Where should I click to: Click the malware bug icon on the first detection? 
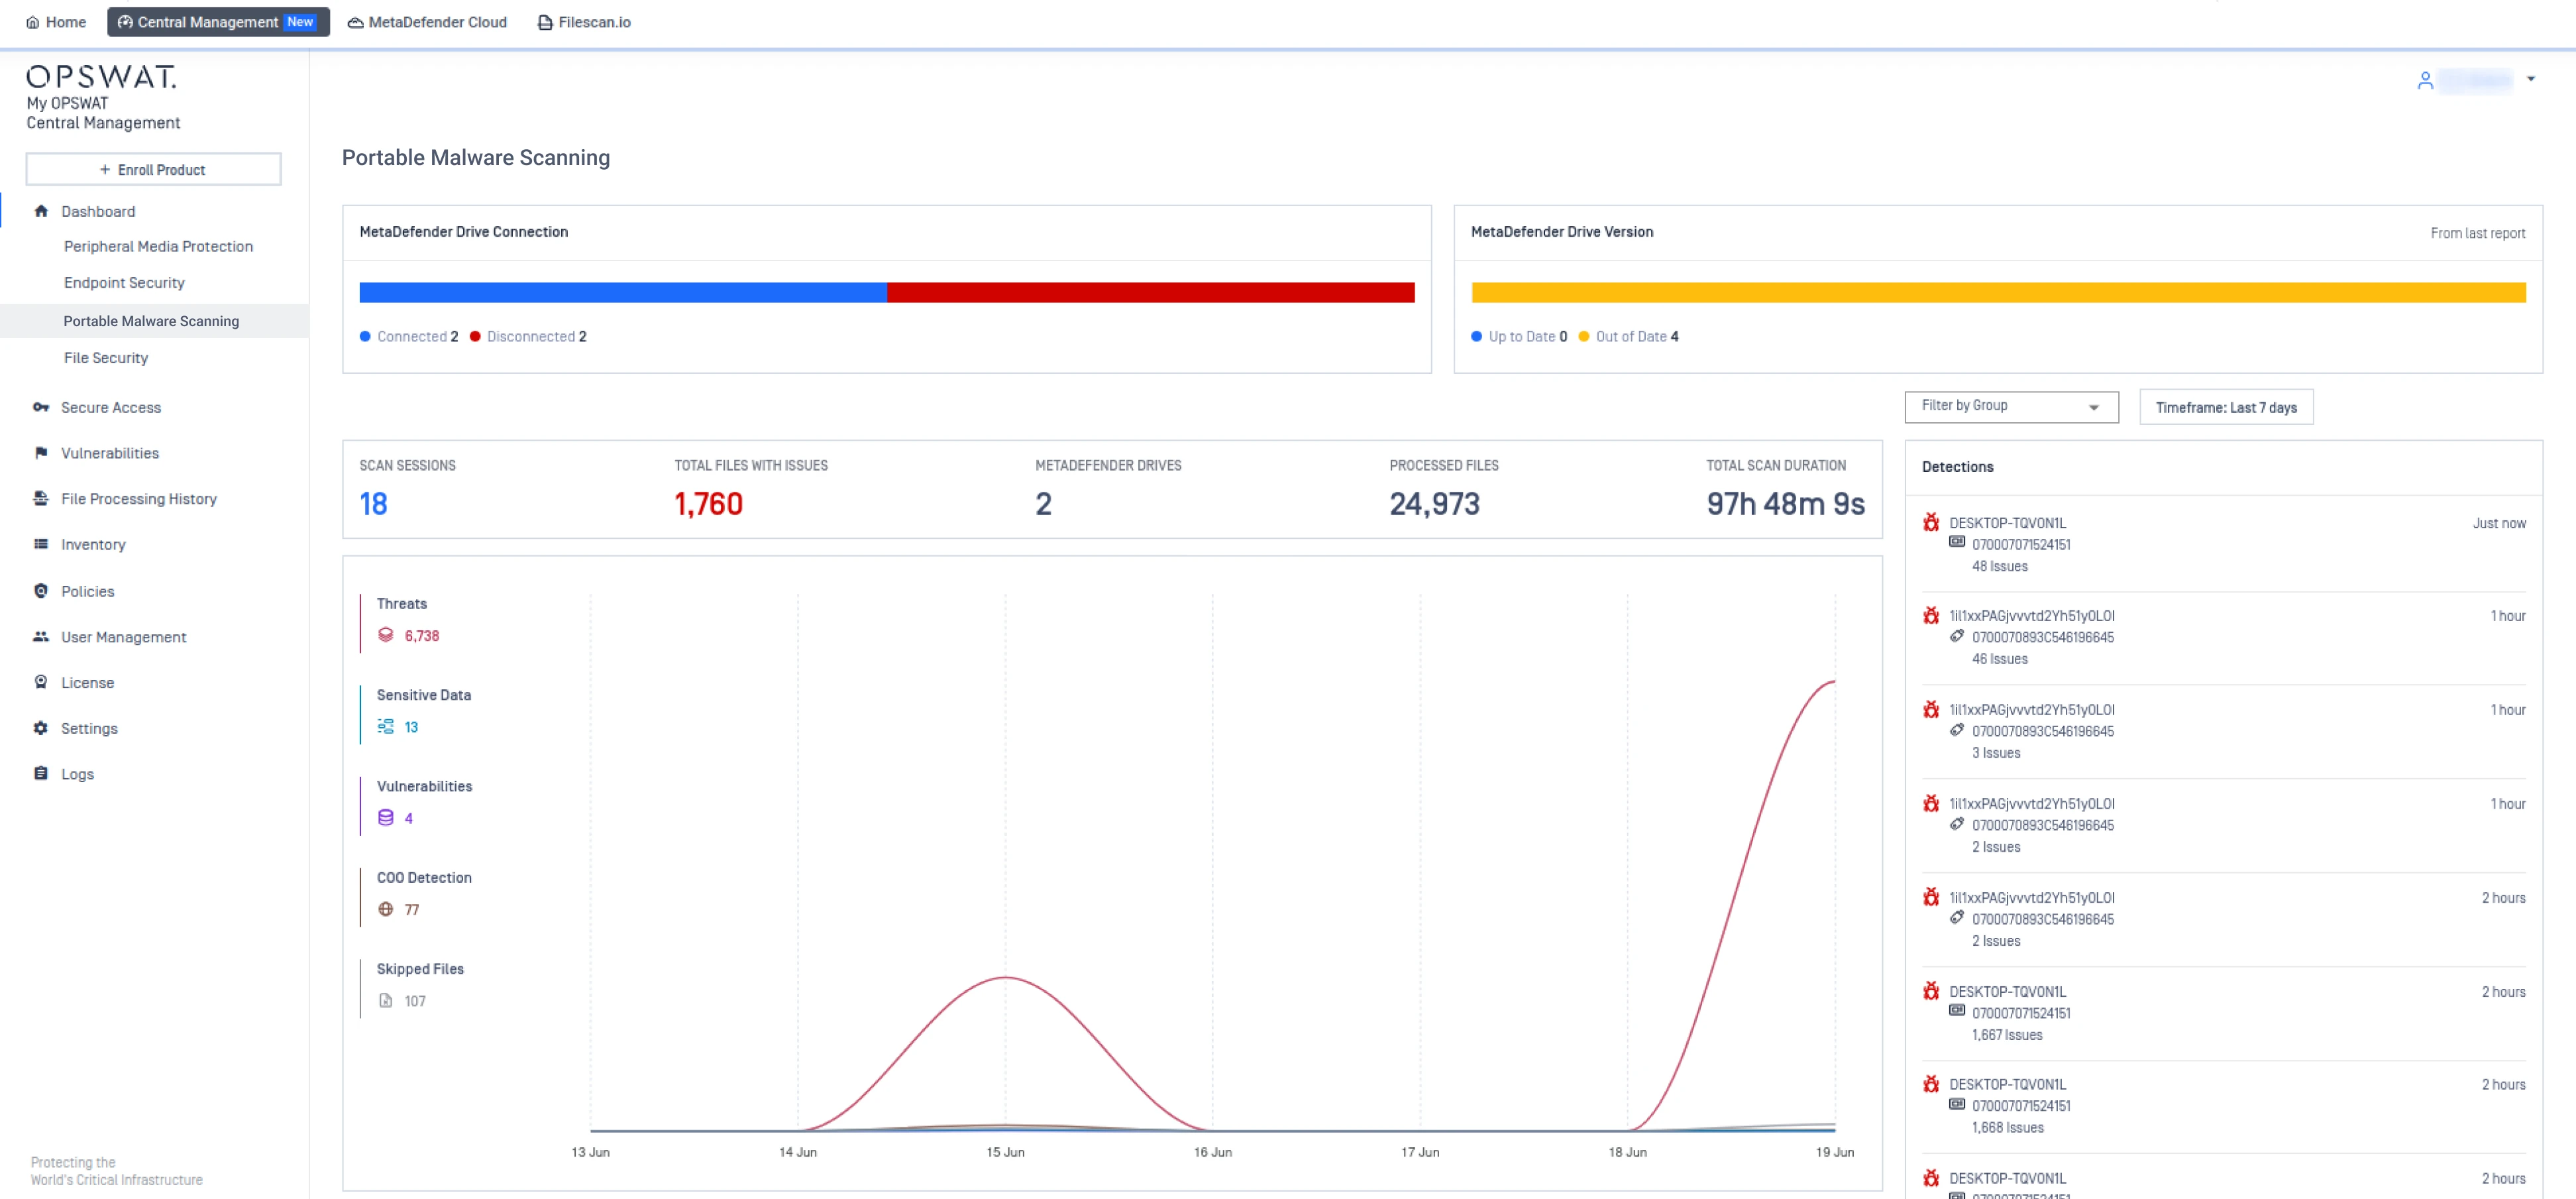1931,522
